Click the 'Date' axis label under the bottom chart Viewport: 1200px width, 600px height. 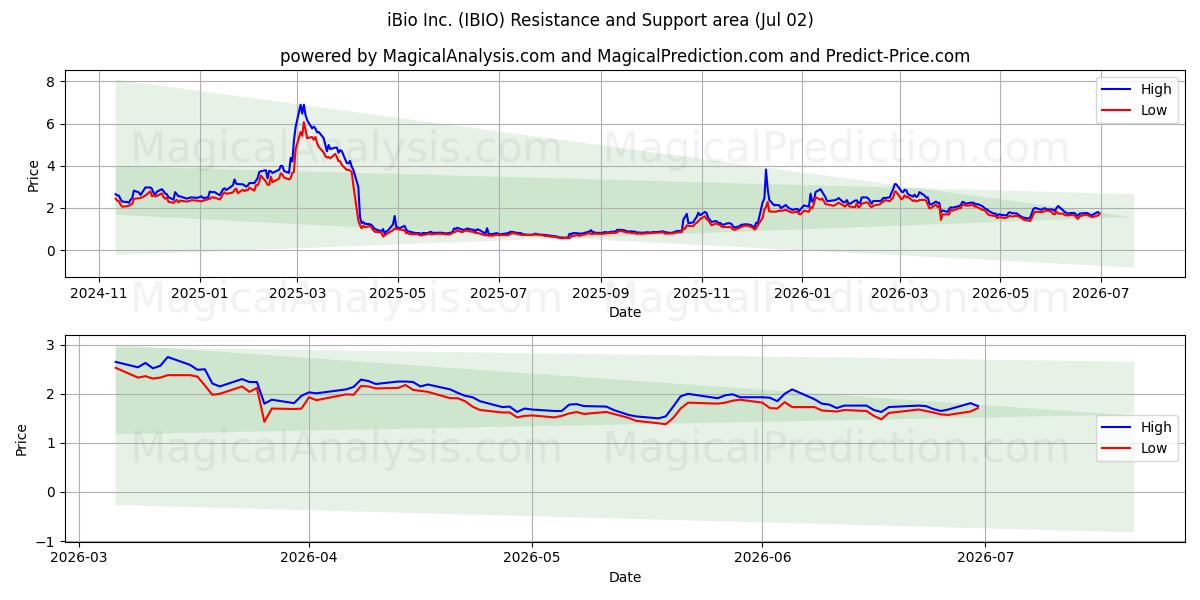click(625, 577)
